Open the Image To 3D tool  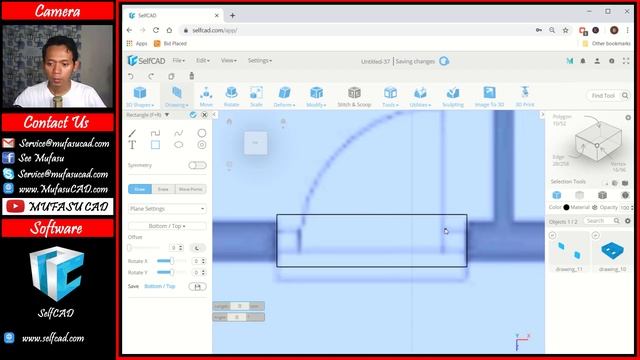pyautogui.click(x=489, y=97)
